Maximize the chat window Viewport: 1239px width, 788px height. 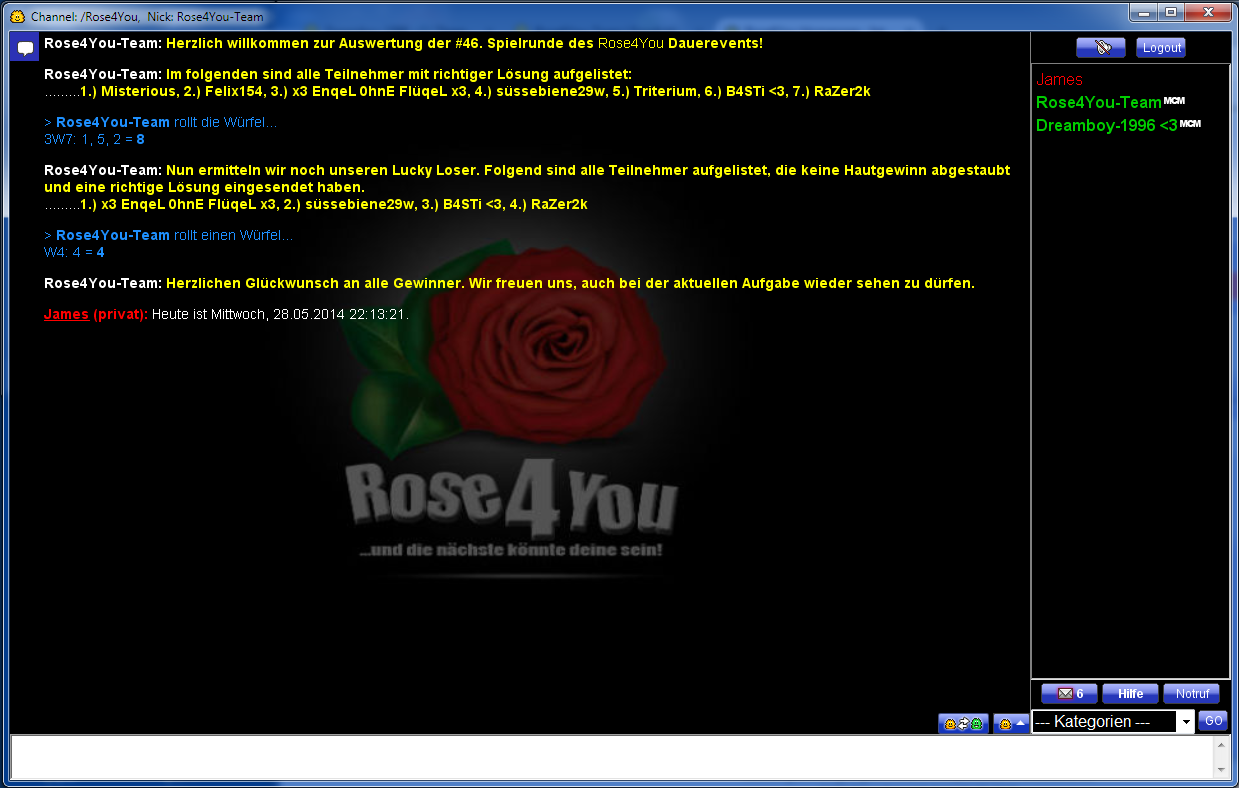point(1171,12)
